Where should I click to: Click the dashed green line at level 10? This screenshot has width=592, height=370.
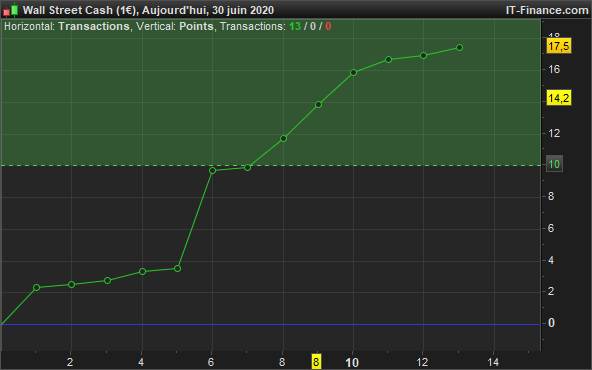coord(271,165)
